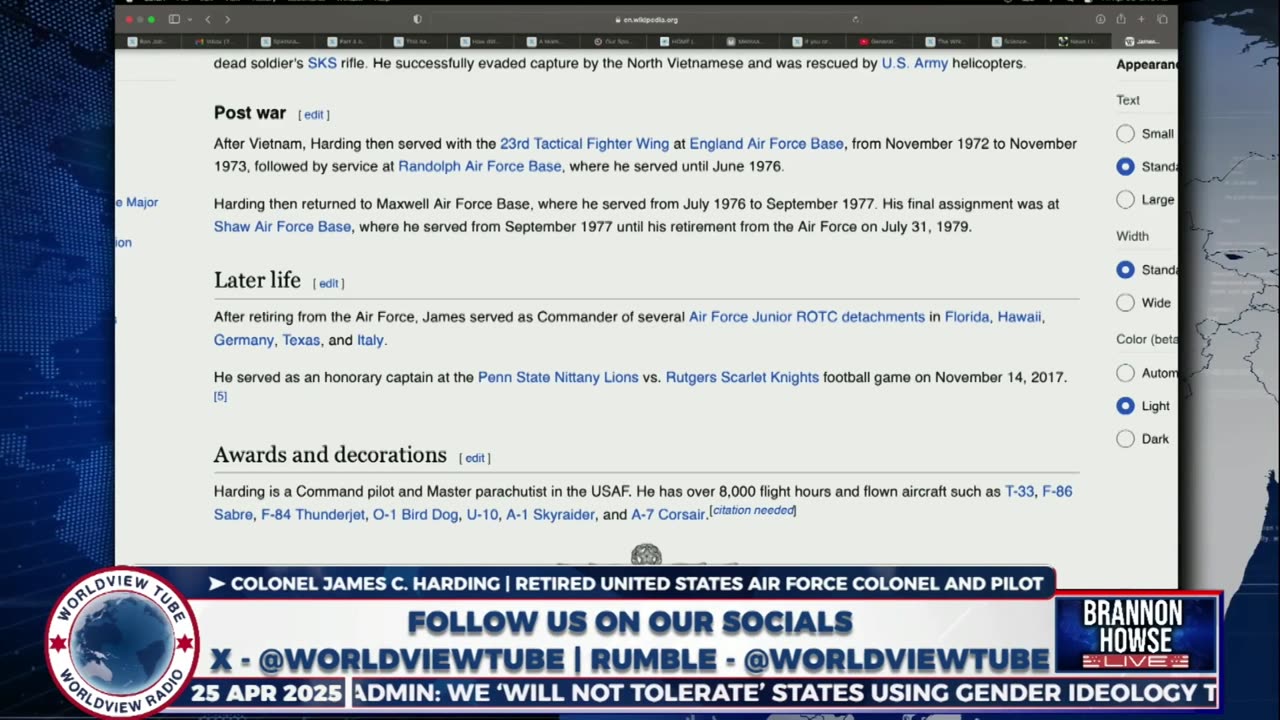Select Wide width option
Screen dimensions: 1280x720
click(x=1126, y=303)
